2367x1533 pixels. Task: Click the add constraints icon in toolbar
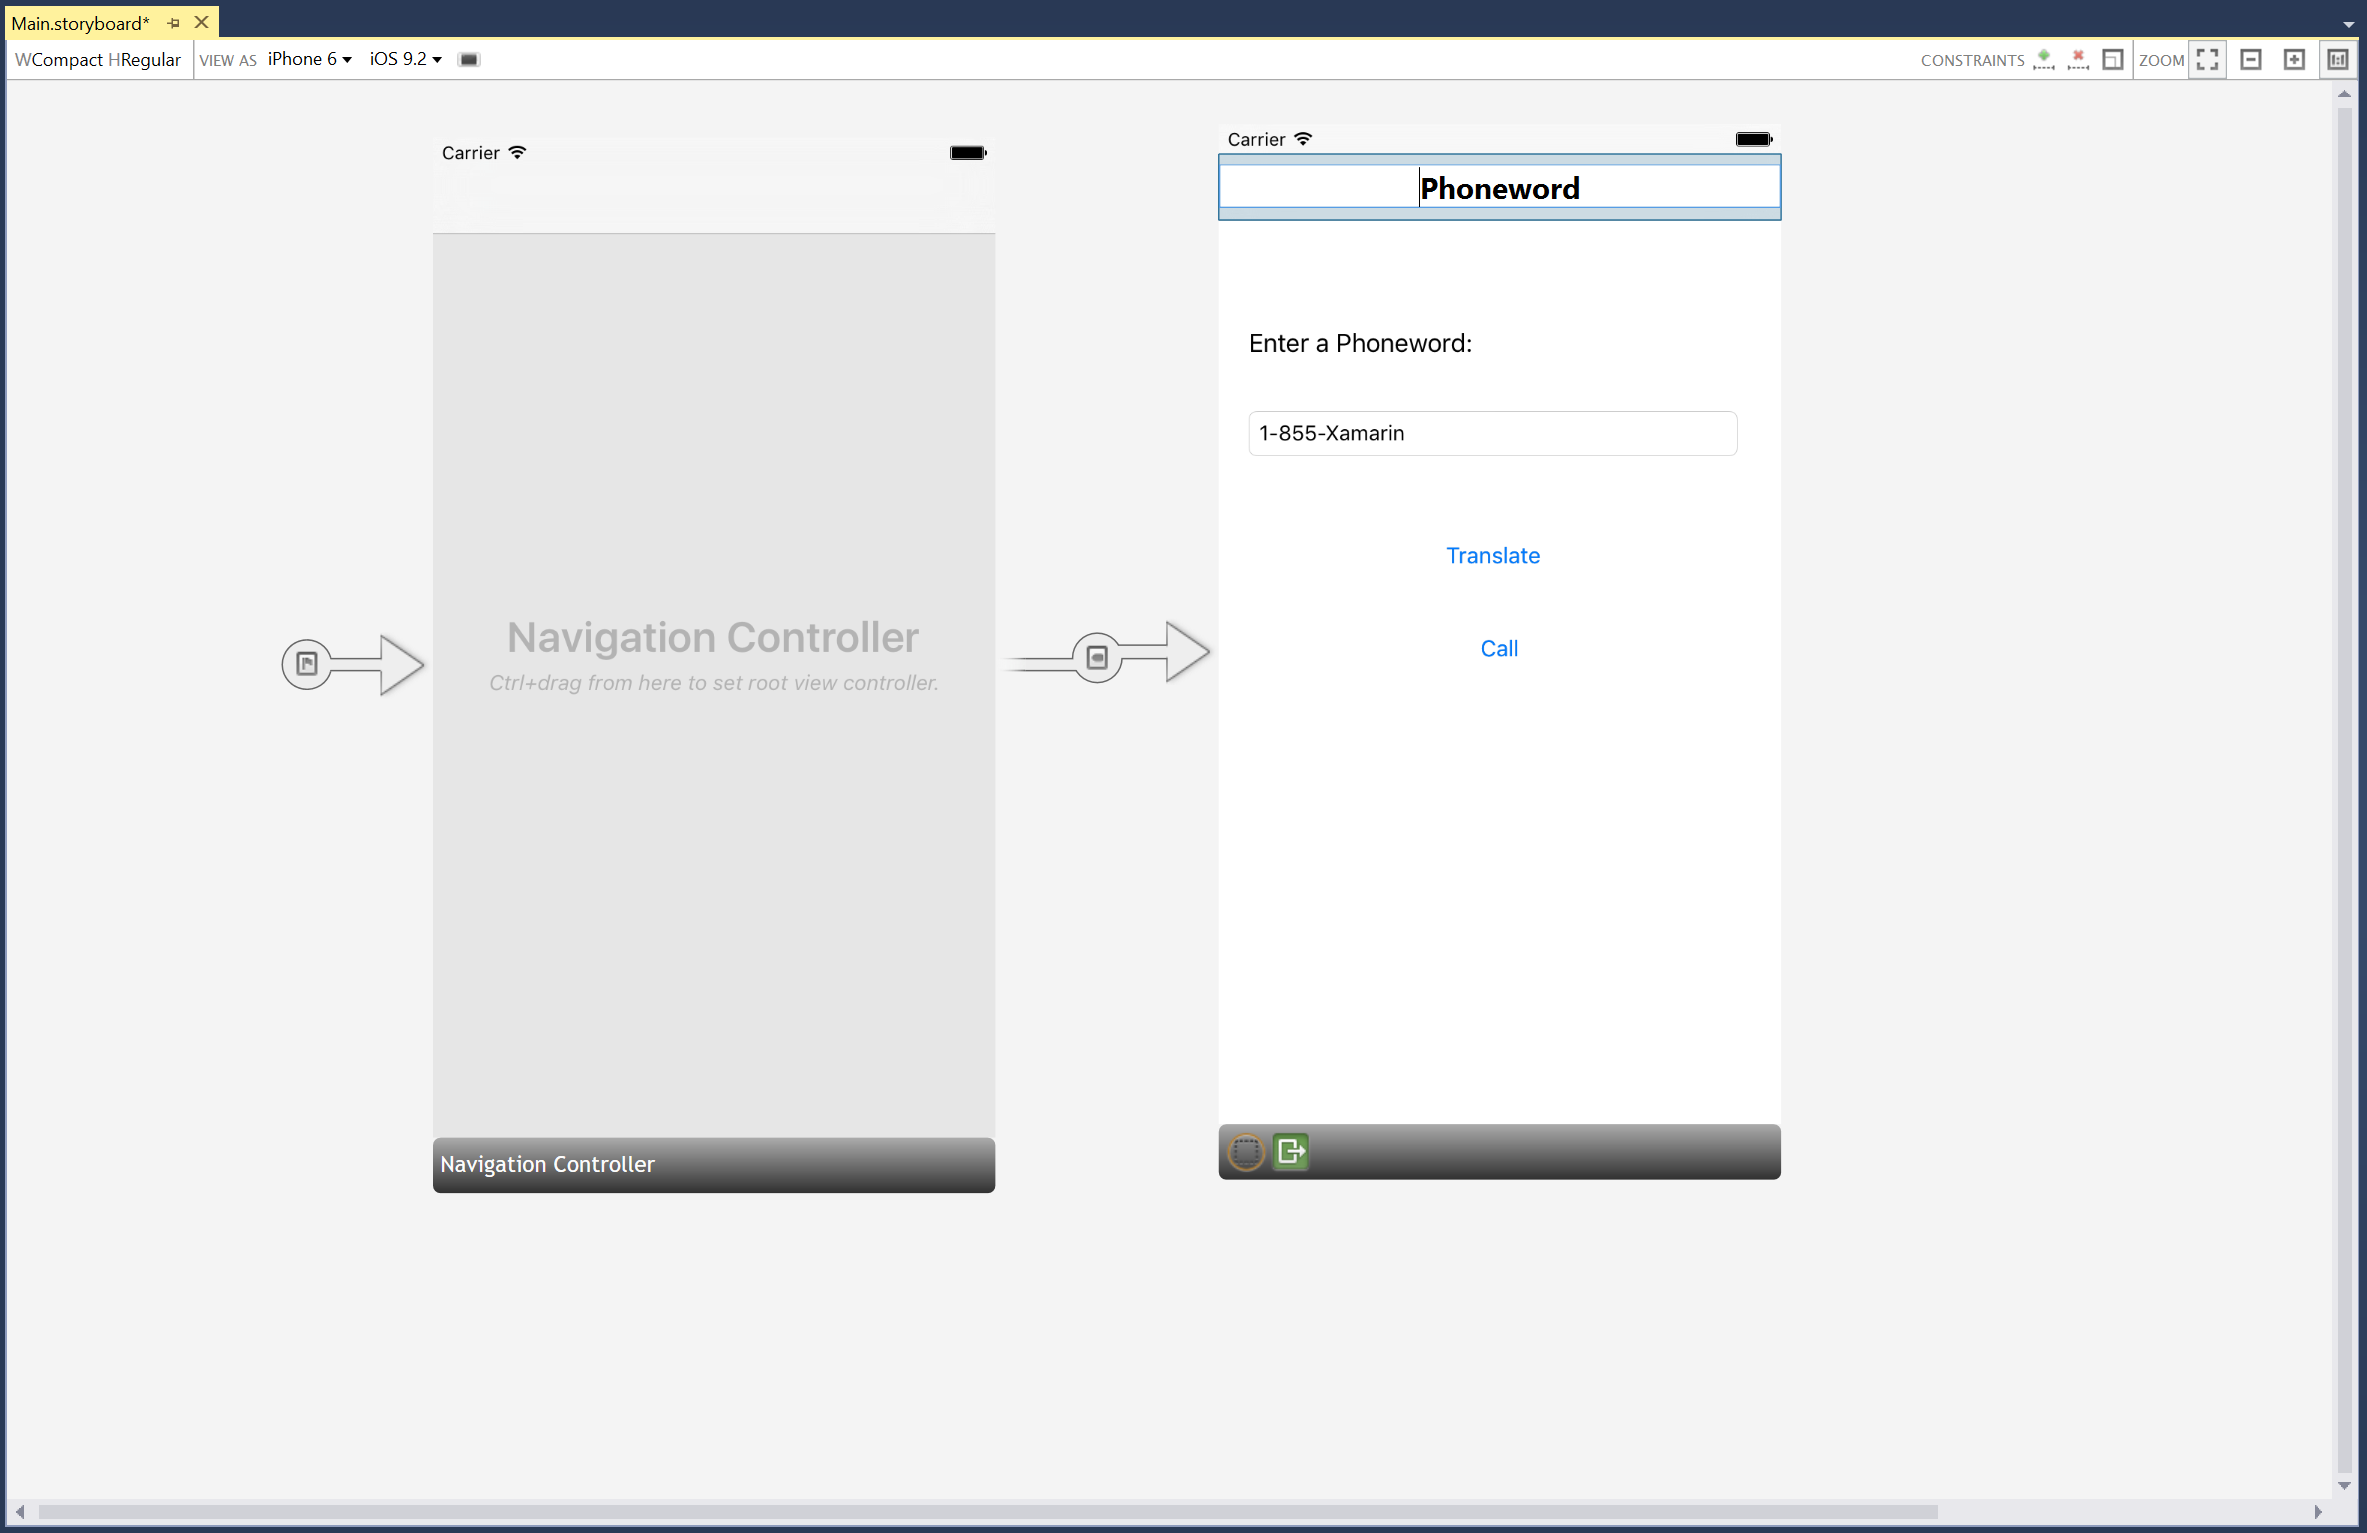pyautogui.click(x=2041, y=59)
